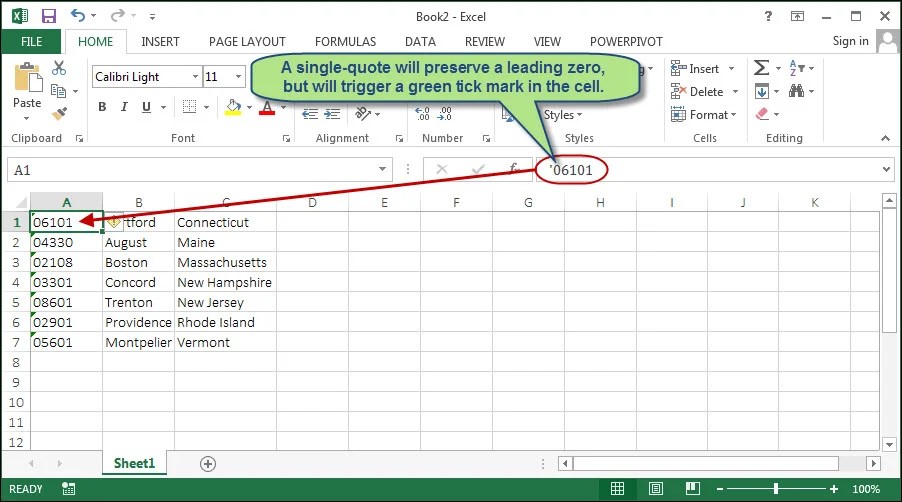This screenshot has height=502, width=902.
Task: Open Find & Select binoculars
Action: pyautogui.click(x=796, y=91)
